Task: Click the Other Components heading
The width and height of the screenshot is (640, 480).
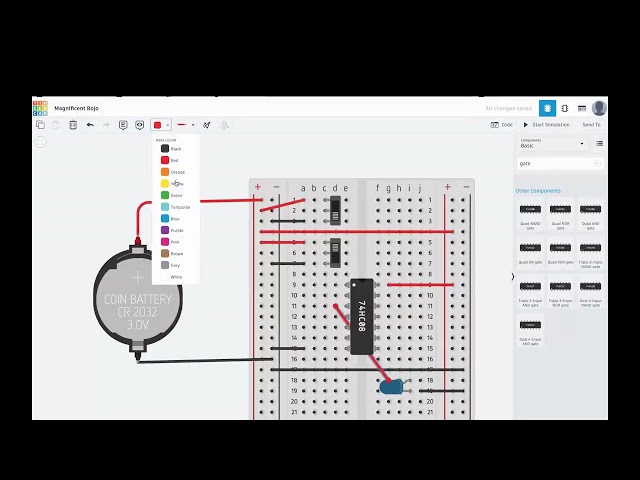Action: tap(538, 191)
